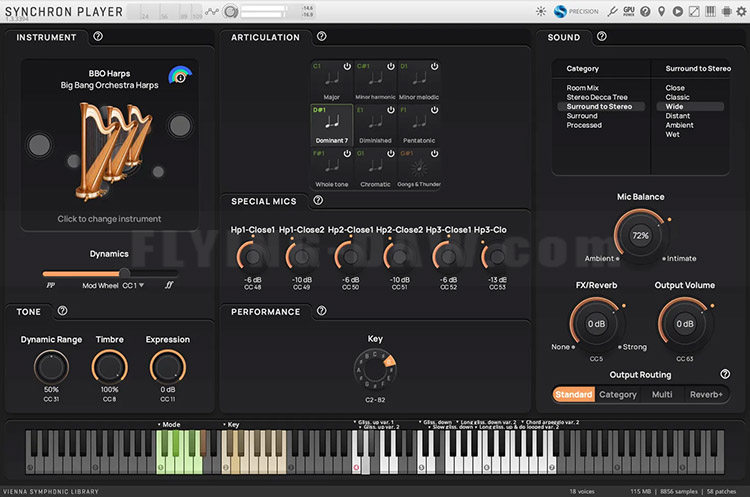Image resolution: width=750 pixels, height=497 pixels.
Task: Toggle the power button on the Major slot
Action: 347,66
